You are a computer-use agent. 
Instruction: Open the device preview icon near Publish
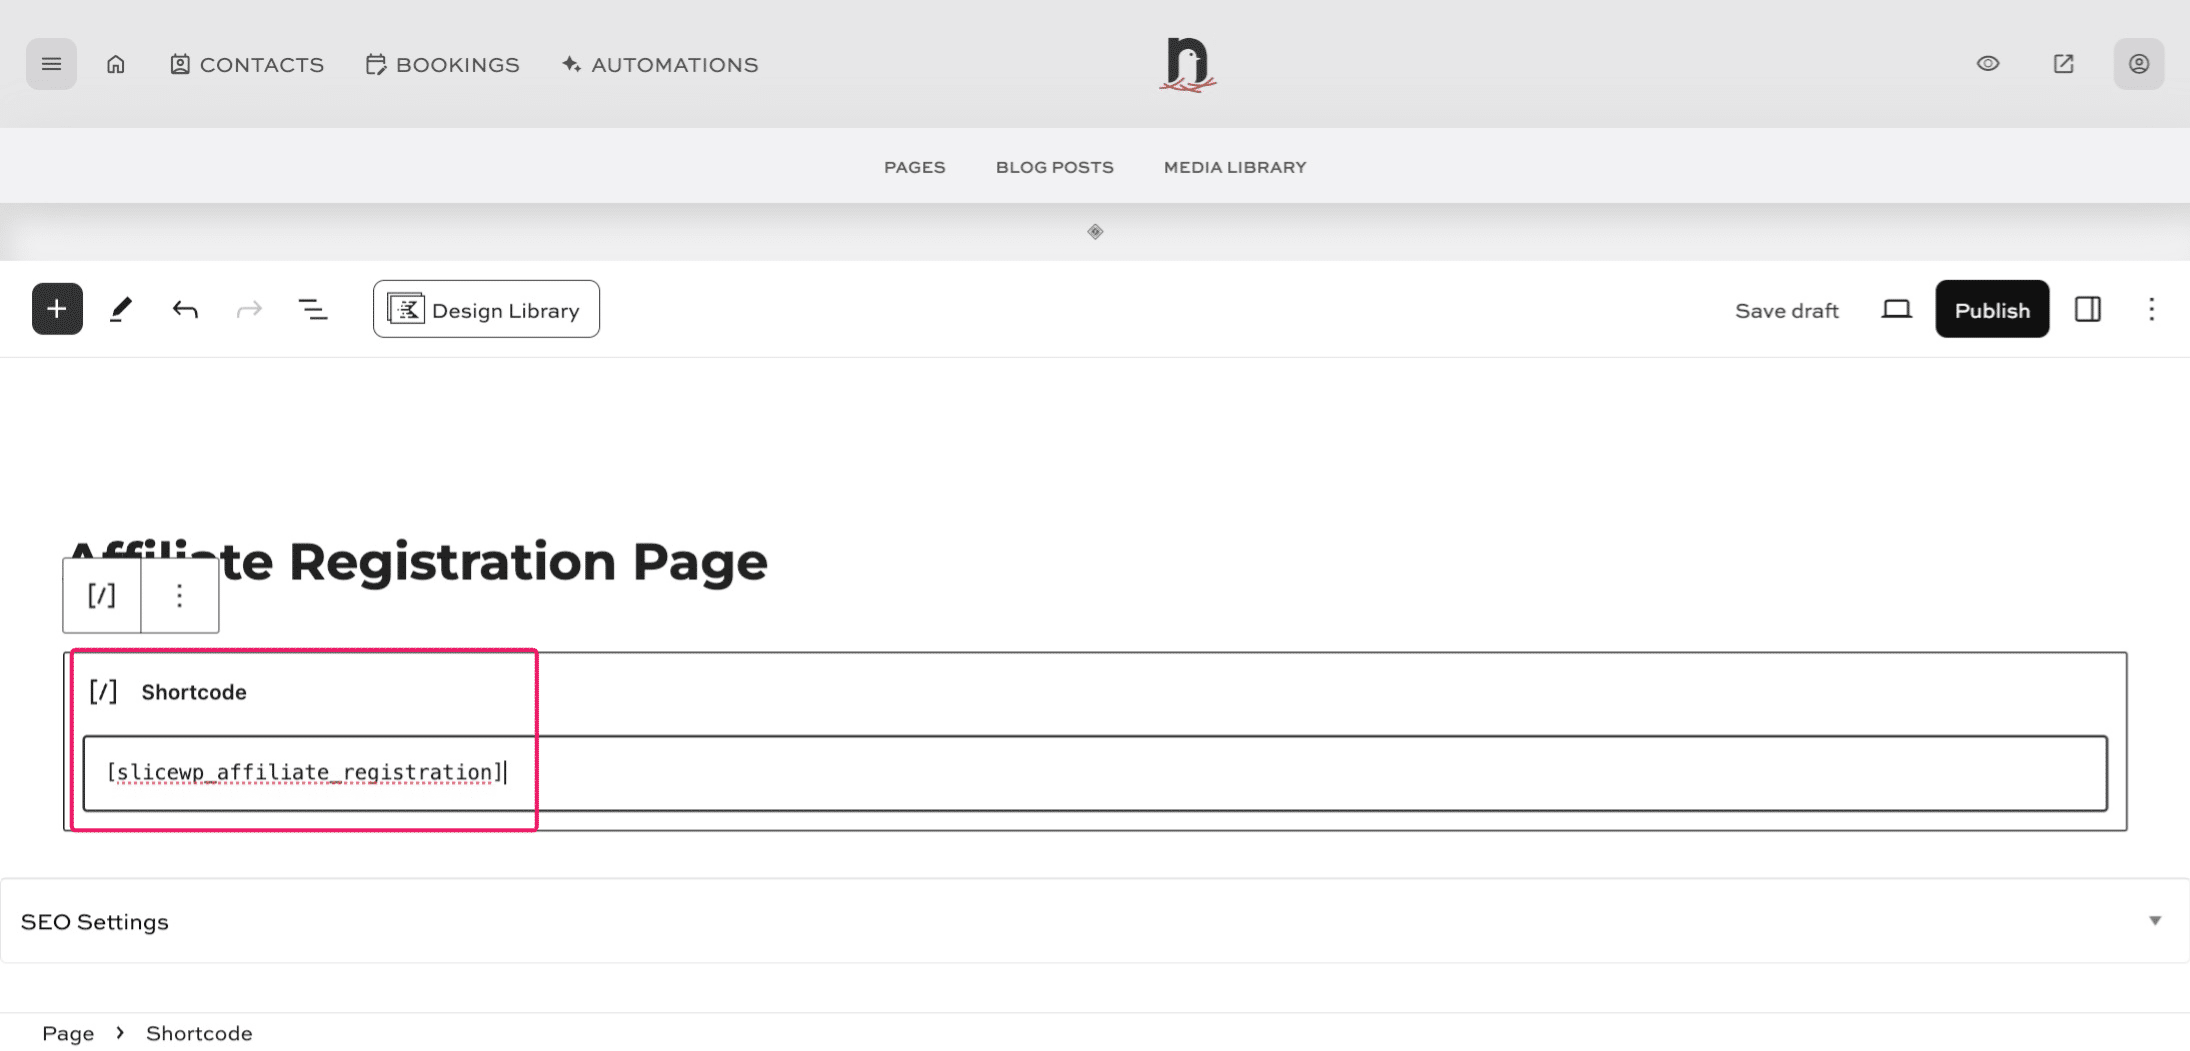pos(1896,308)
